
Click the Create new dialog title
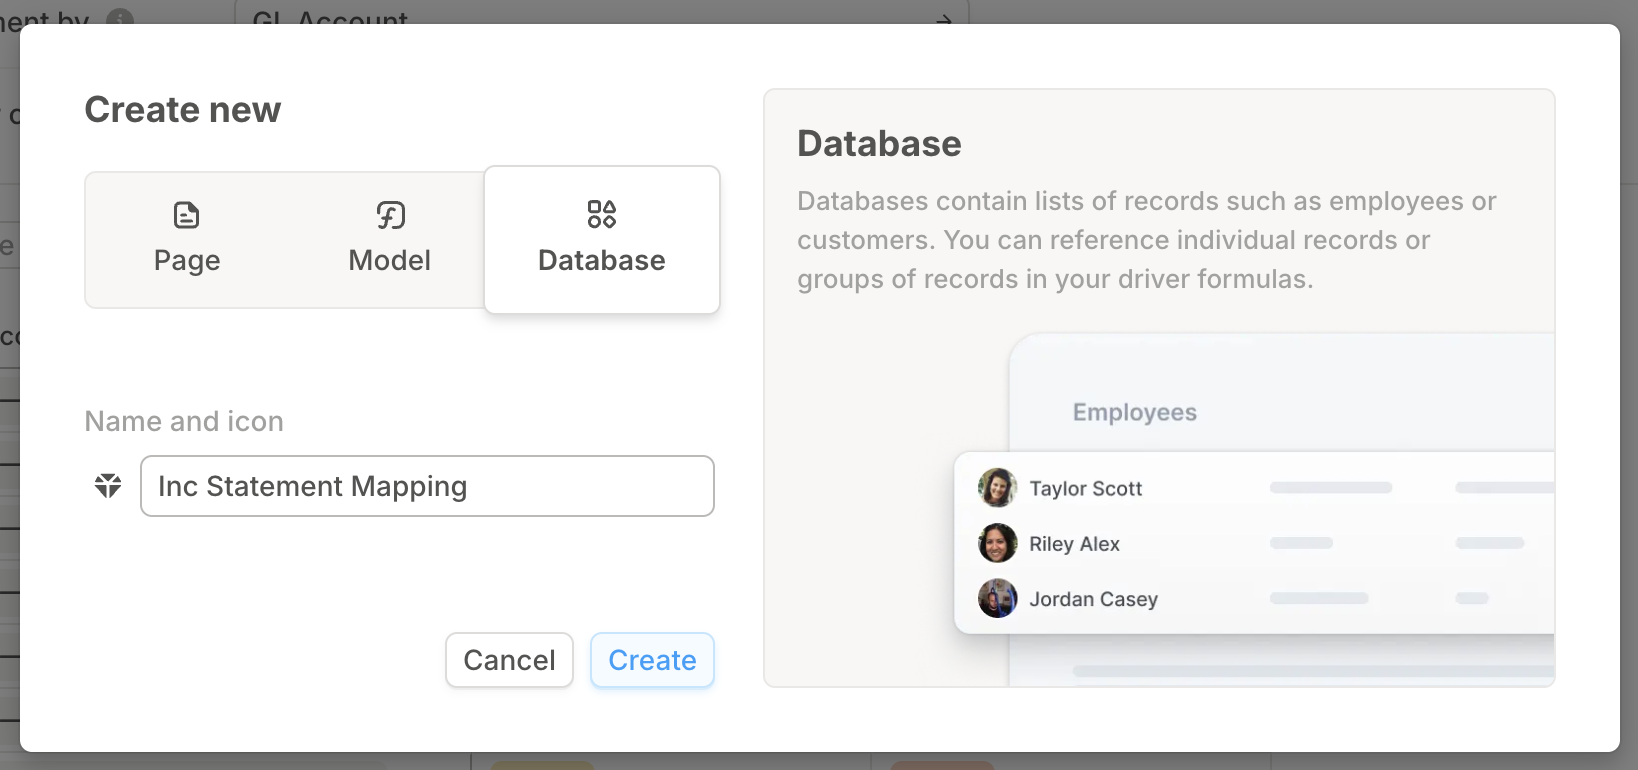pos(183,109)
